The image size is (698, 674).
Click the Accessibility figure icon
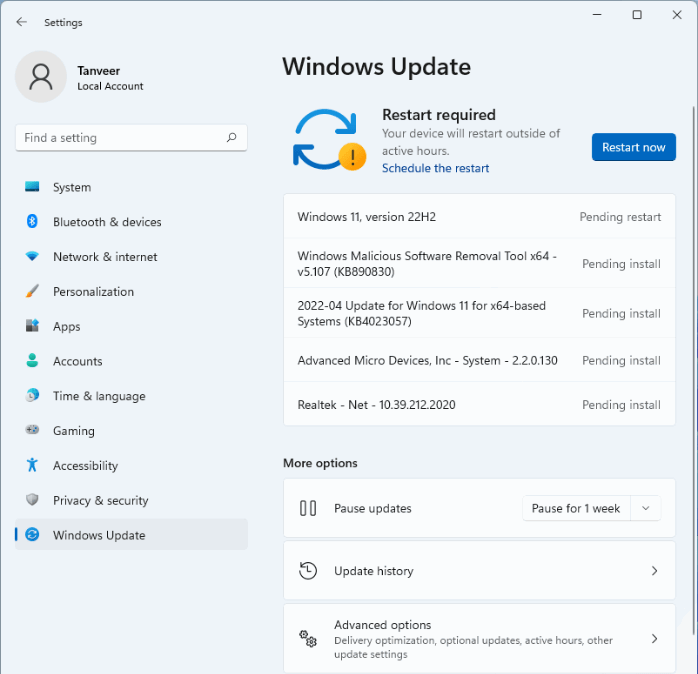click(x=32, y=464)
